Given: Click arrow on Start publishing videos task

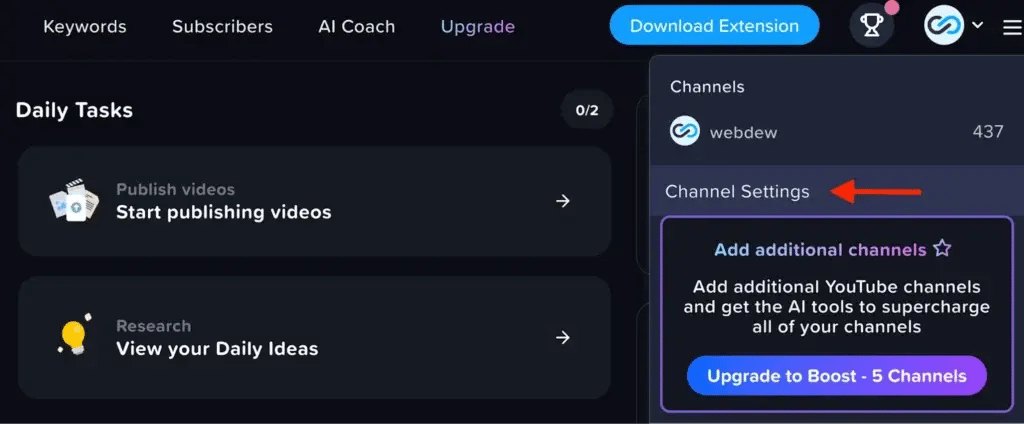Looking at the screenshot, I should pyautogui.click(x=563, y=201).
